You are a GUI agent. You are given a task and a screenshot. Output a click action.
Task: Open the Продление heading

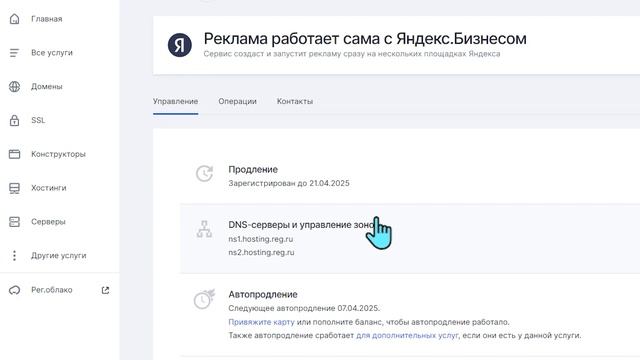(x=253, y=169)
